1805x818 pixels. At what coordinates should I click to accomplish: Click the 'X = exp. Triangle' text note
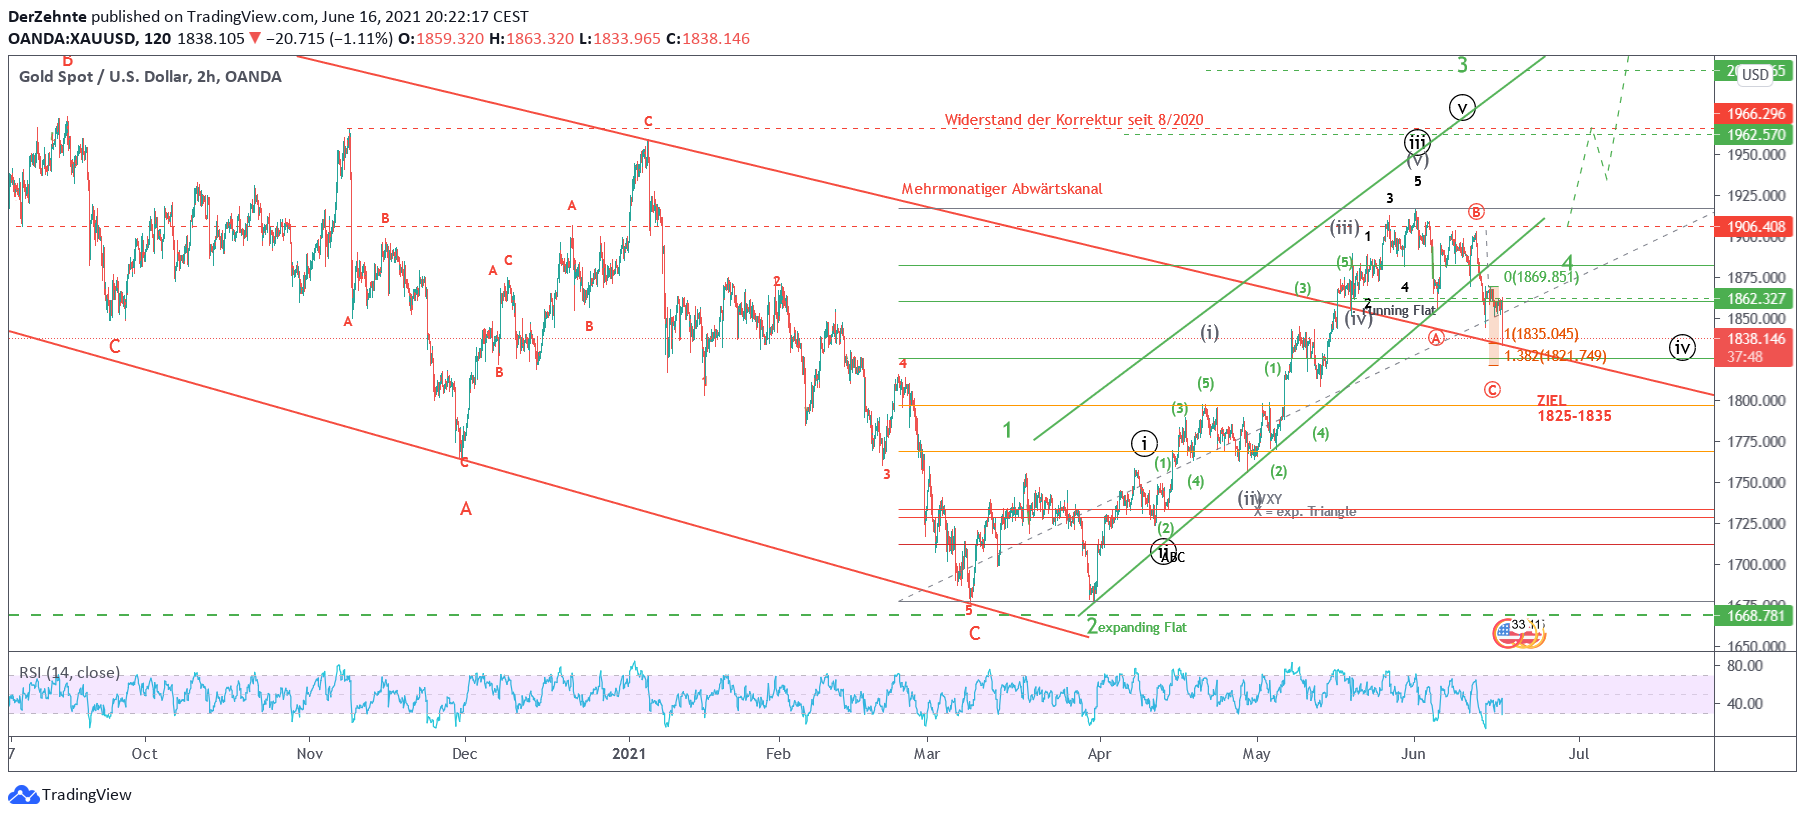1305,512
